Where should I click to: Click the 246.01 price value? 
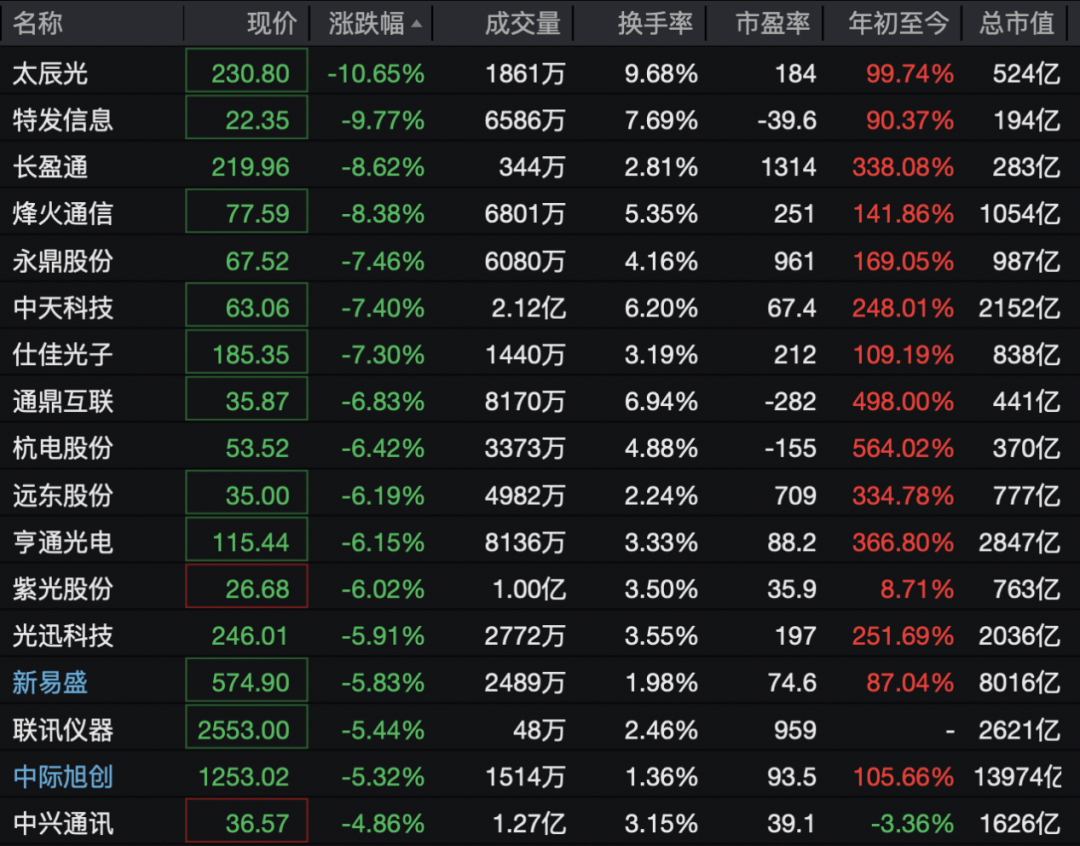[x=250, y=637]
